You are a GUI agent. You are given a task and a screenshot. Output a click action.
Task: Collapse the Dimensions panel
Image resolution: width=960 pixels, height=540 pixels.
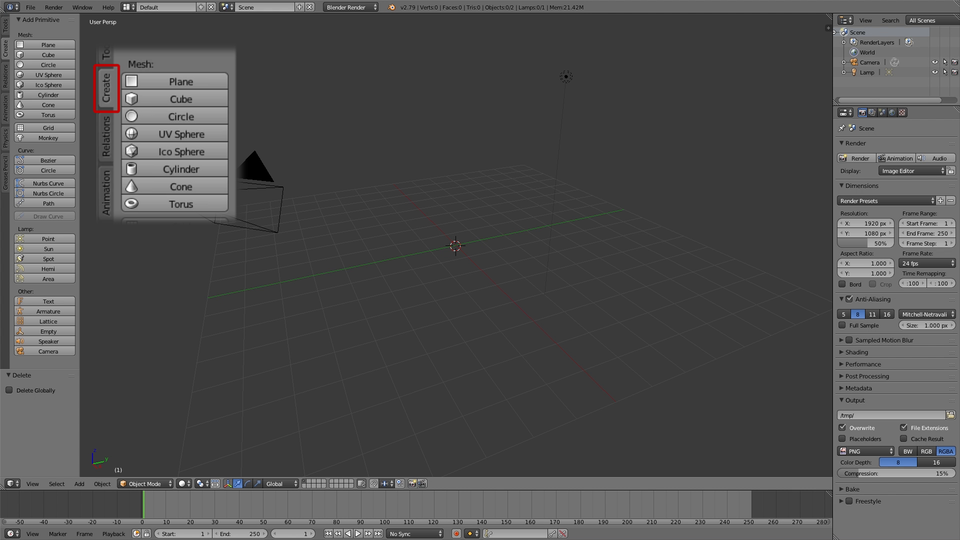point(861,186)
